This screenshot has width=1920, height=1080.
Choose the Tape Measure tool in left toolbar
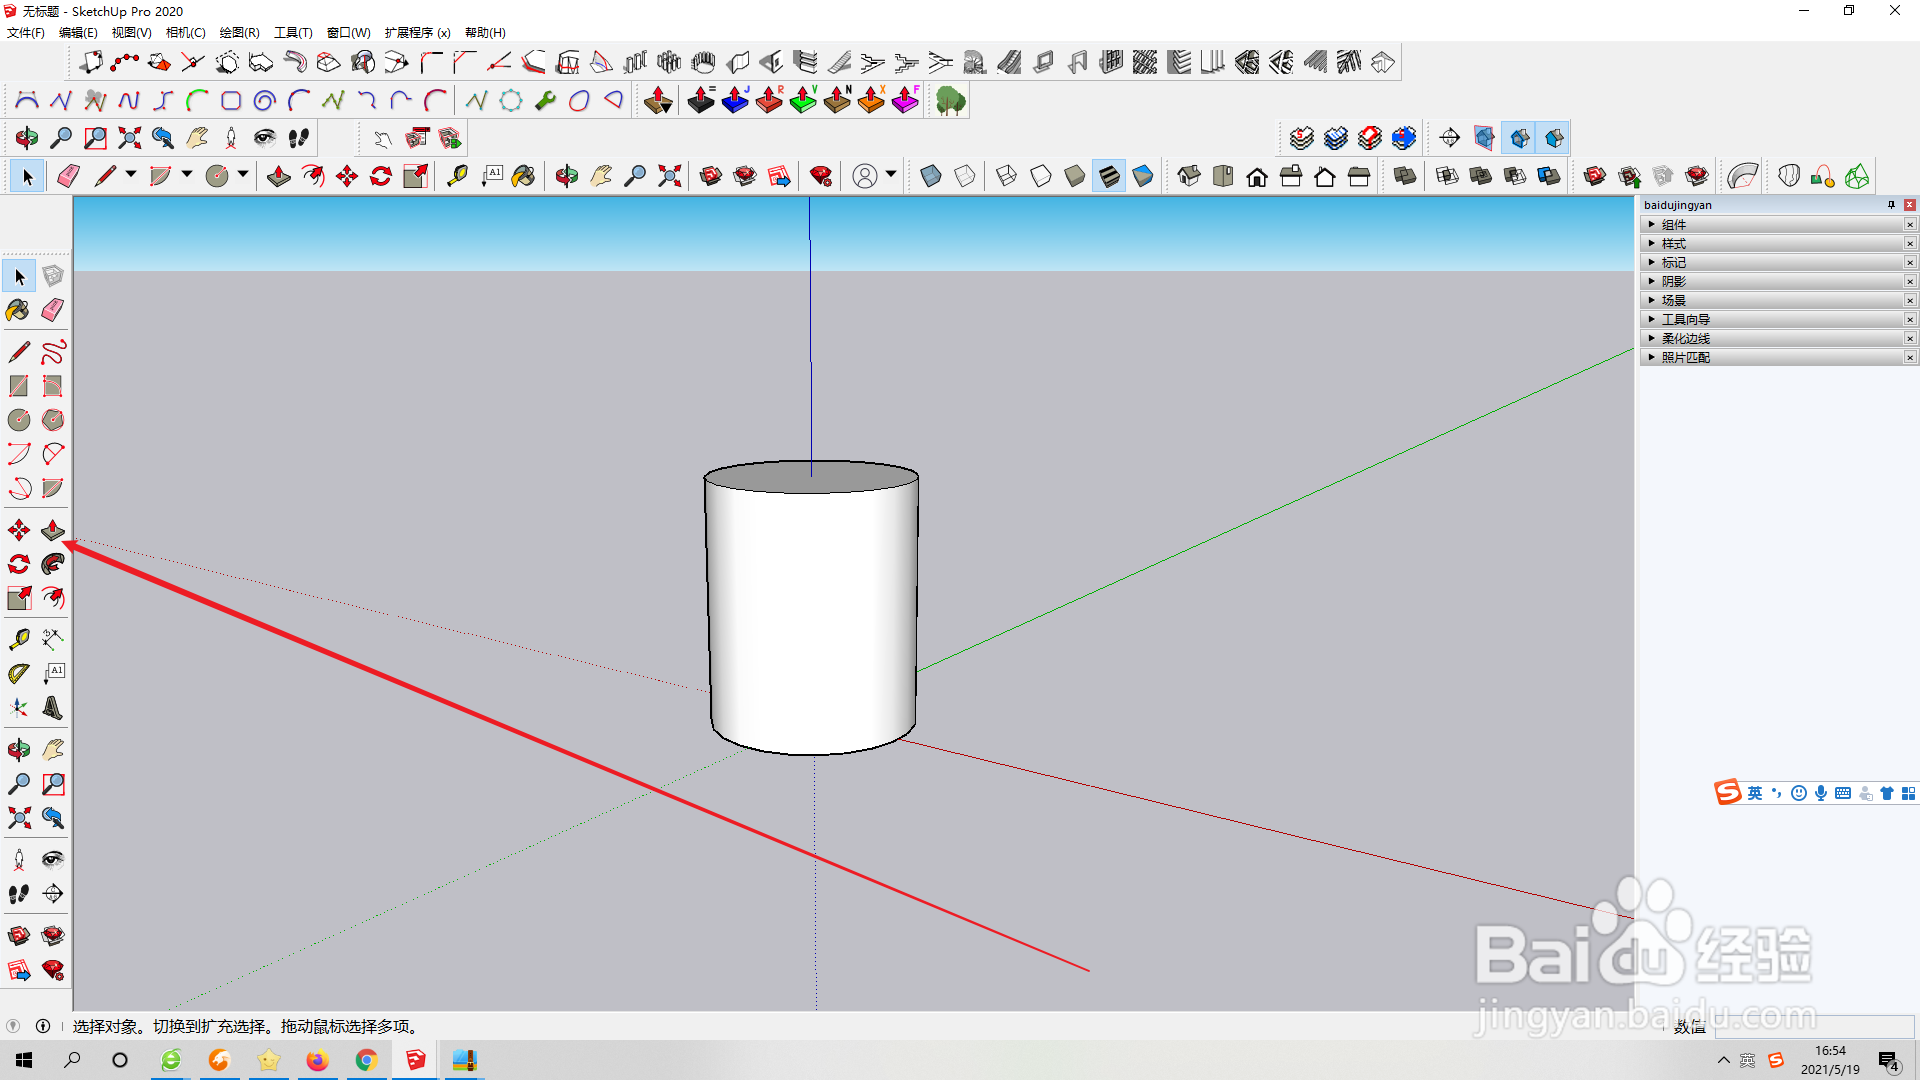19,639
